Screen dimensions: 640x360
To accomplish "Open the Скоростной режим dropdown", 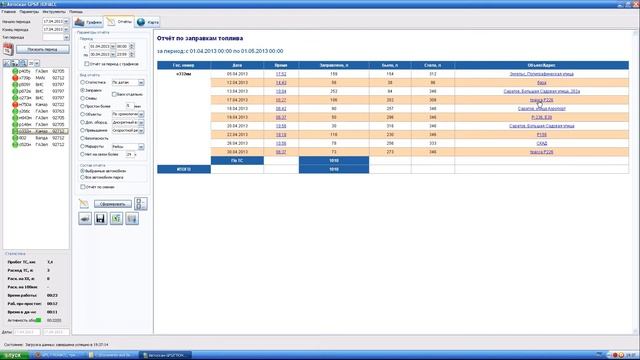I will tap(128, 130).
